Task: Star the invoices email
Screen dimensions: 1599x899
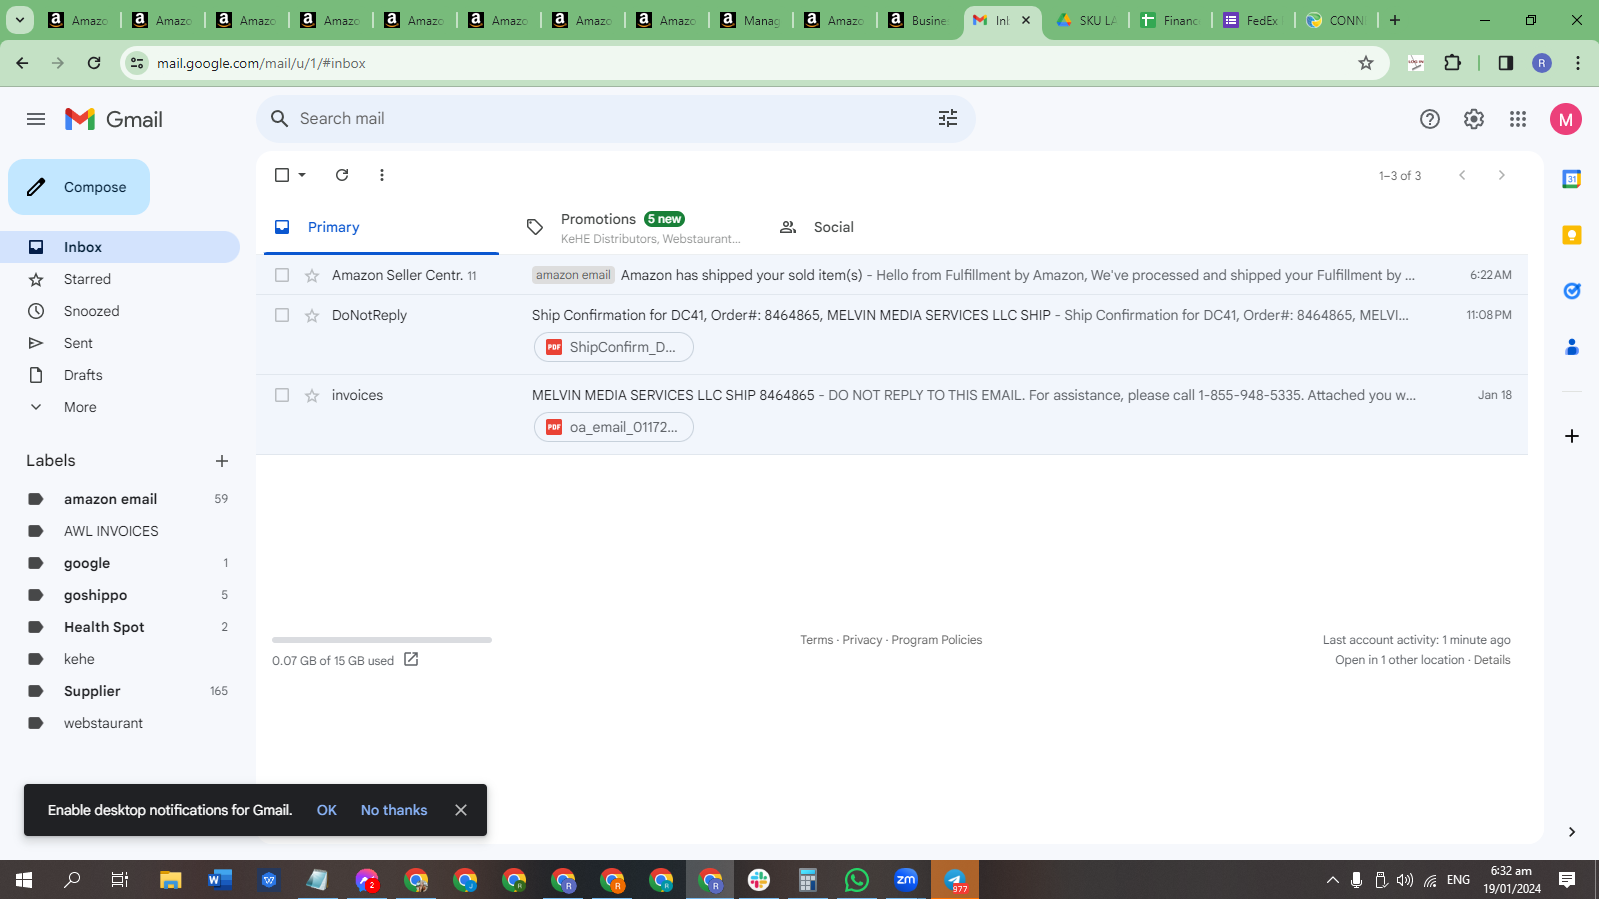Action: coord(312,395)
